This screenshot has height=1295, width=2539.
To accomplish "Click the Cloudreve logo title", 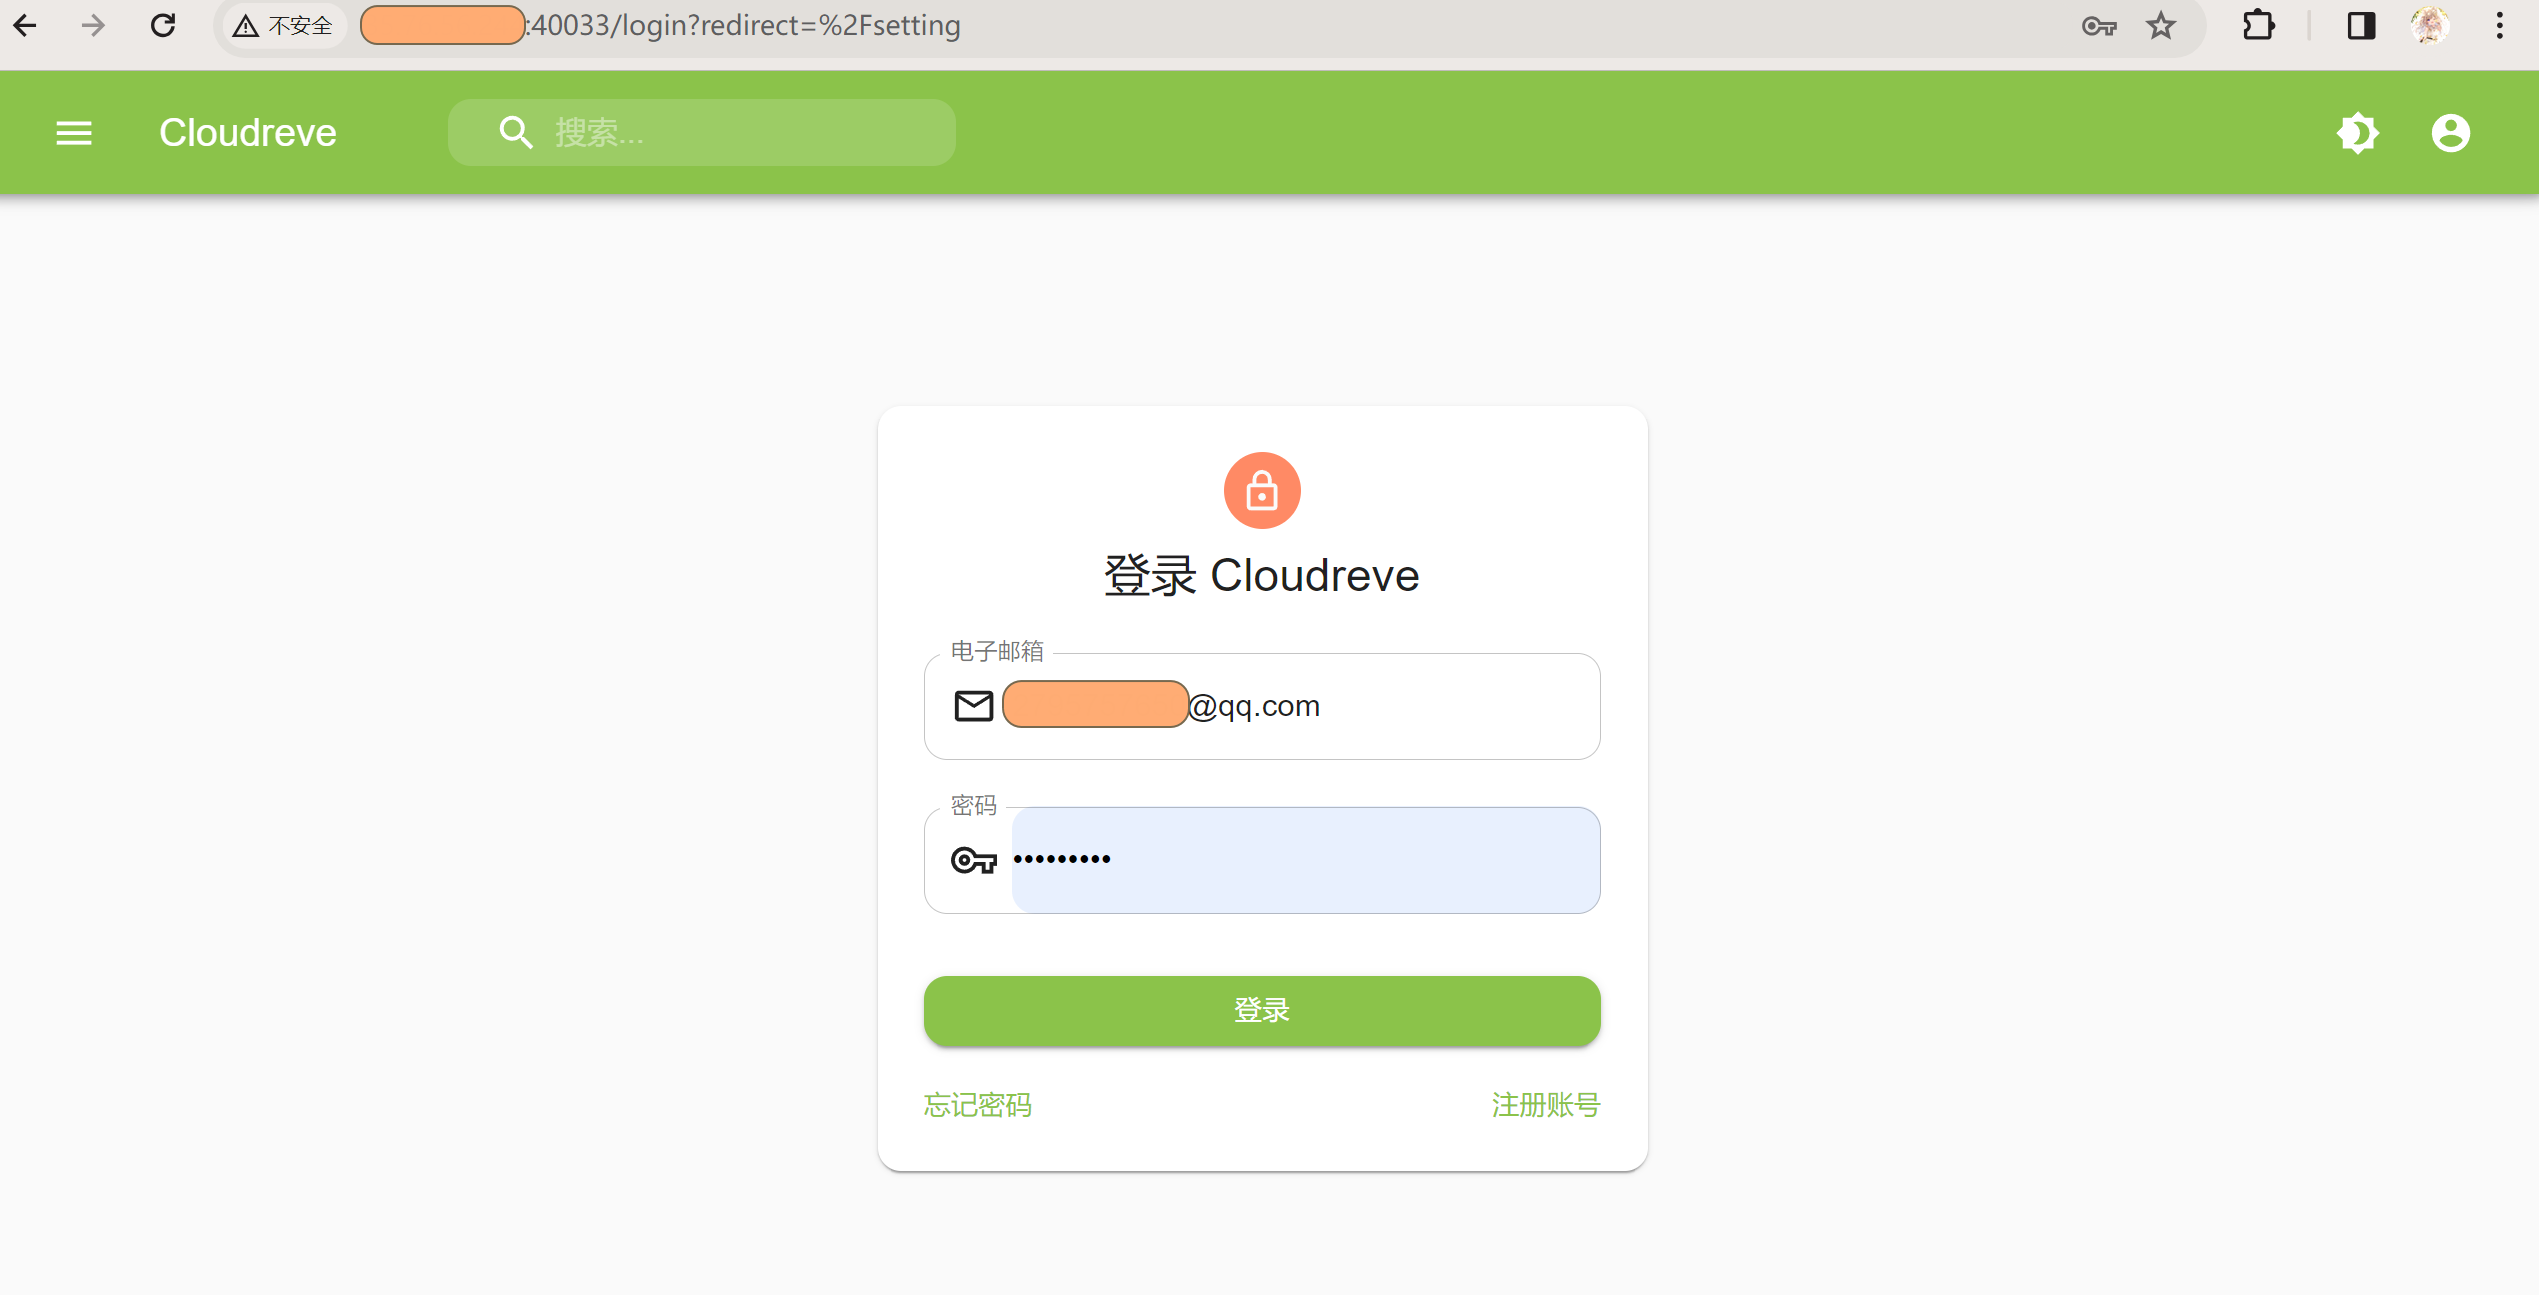I will pyautogui.click(x=248, y=133).
